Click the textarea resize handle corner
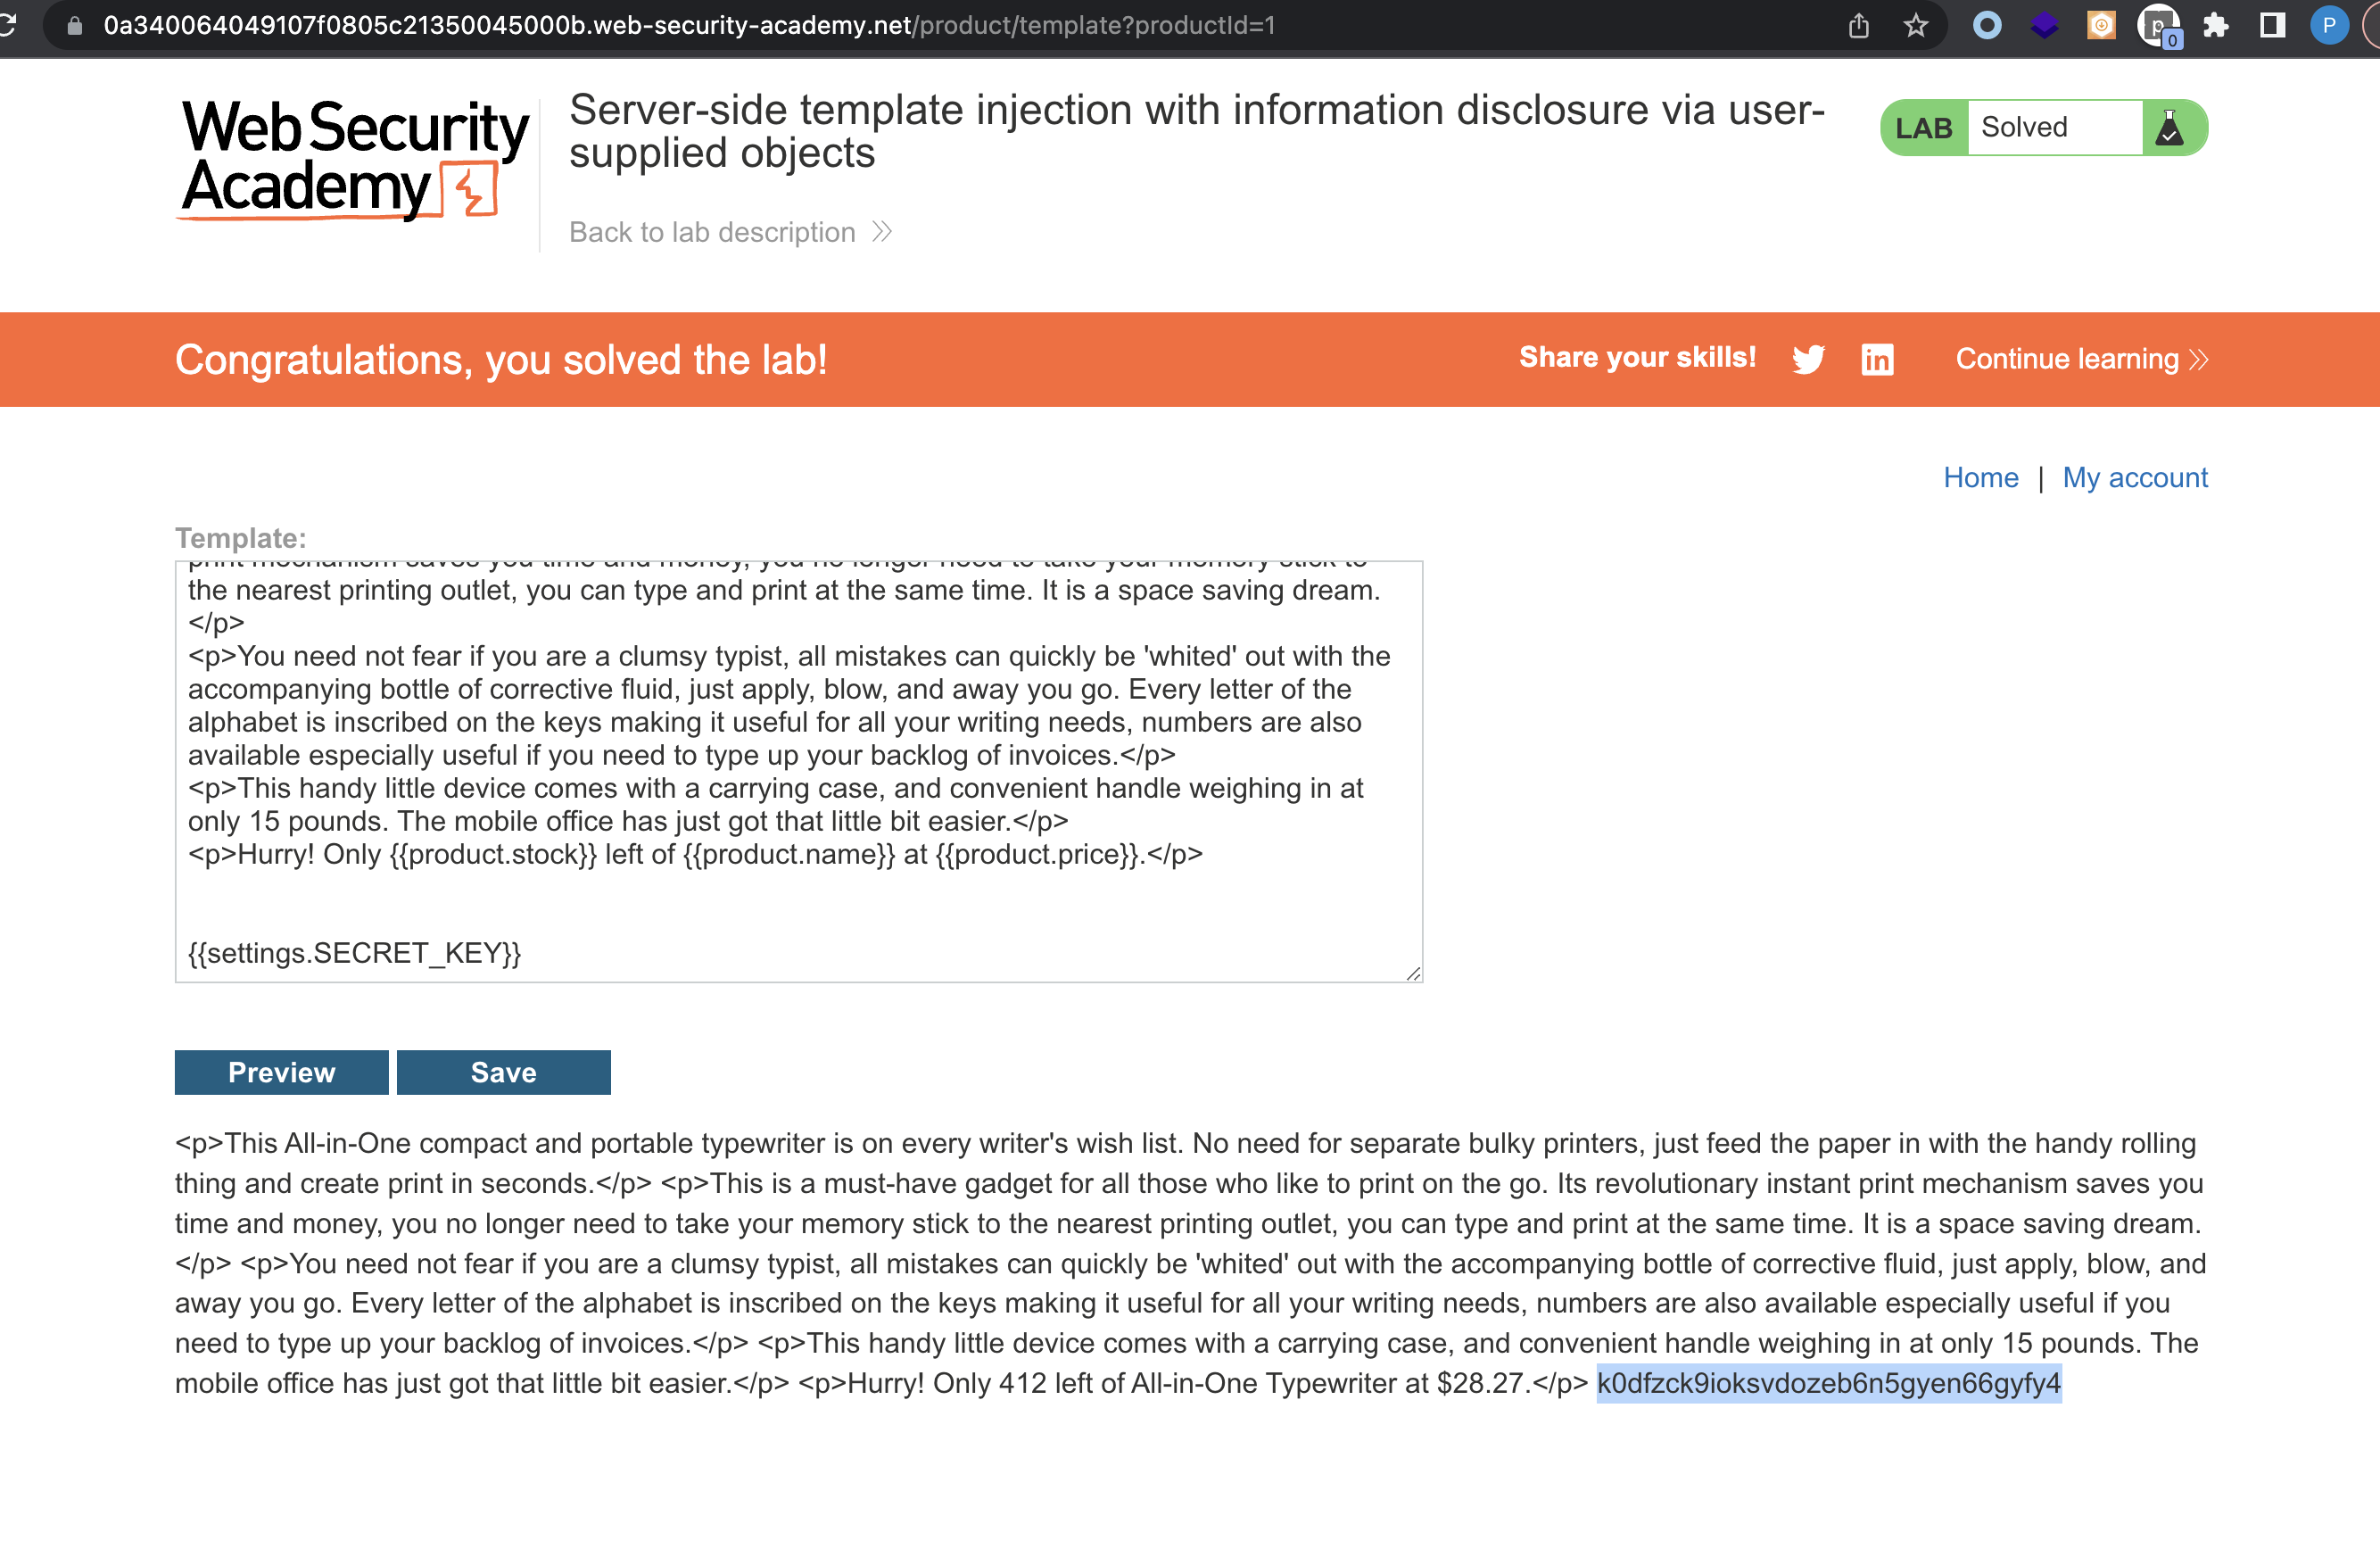Viewport: 2380px width, 1549px height. point(1413,973)
